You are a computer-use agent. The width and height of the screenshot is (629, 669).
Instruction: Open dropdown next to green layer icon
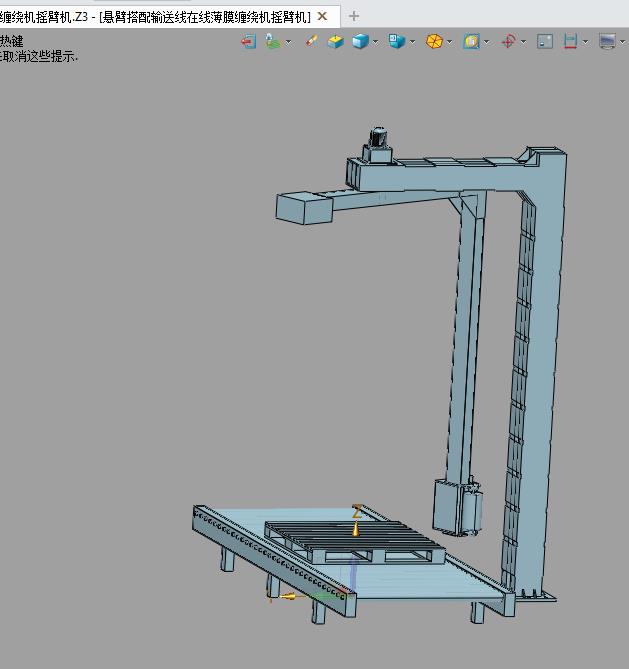(289, 42)
